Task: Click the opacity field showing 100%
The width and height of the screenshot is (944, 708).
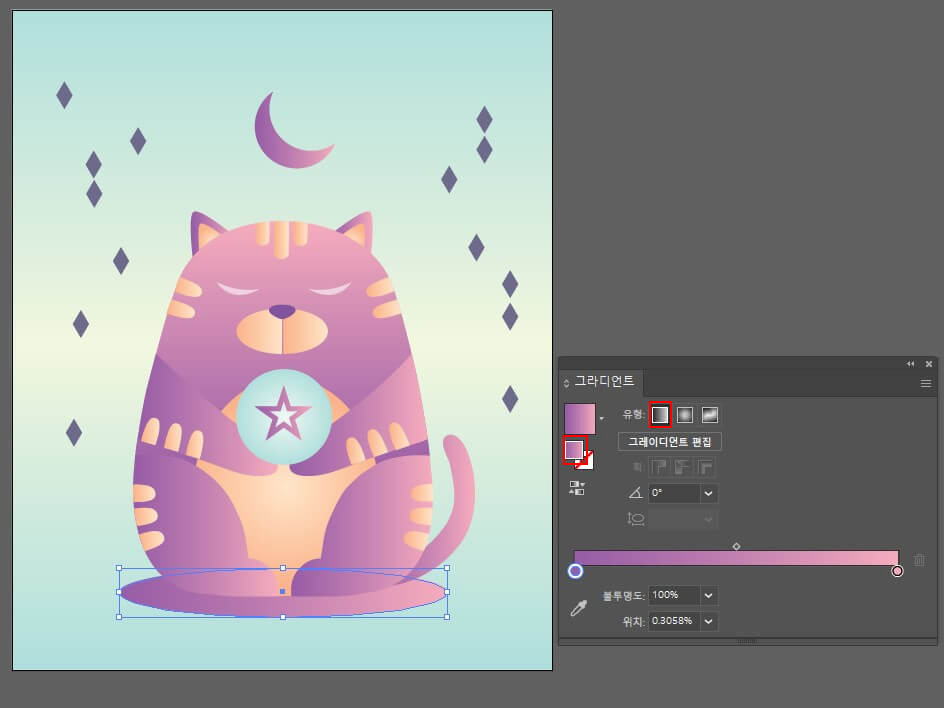Action: click(x=674, y=595)
